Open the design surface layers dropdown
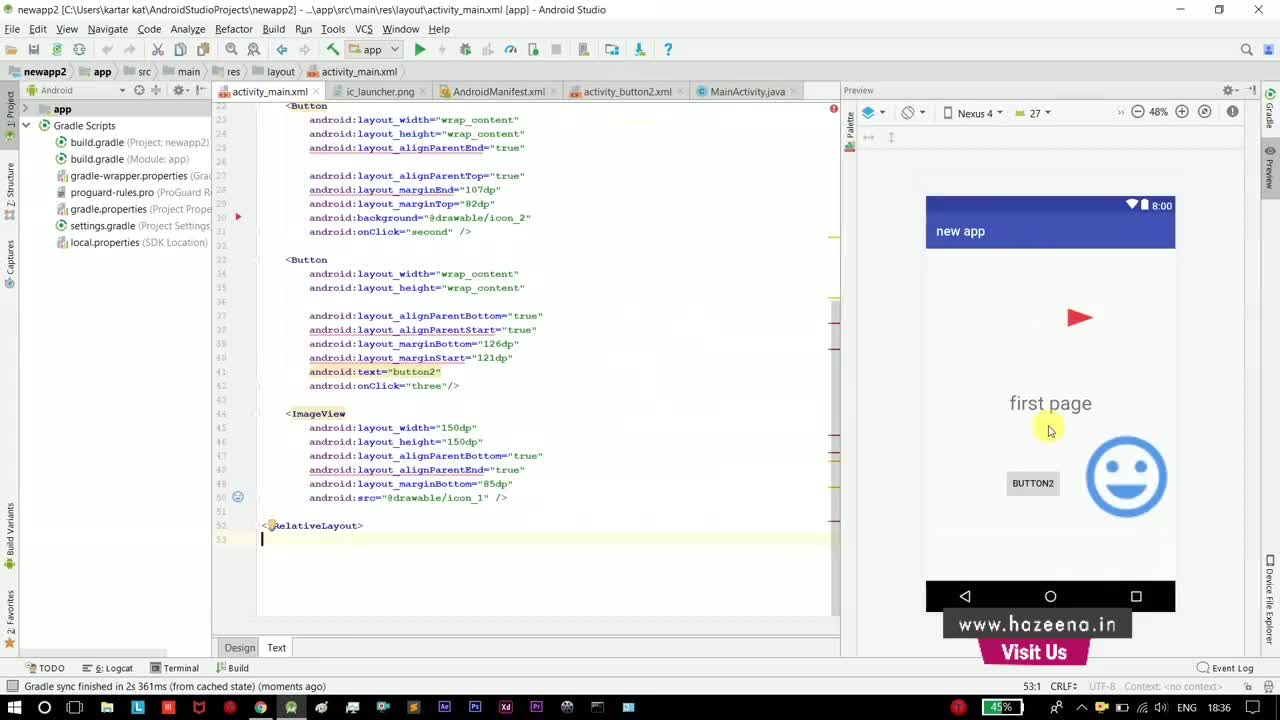Screen dimensions: 1280x720 pyautogui.click(x=874, y=113)
